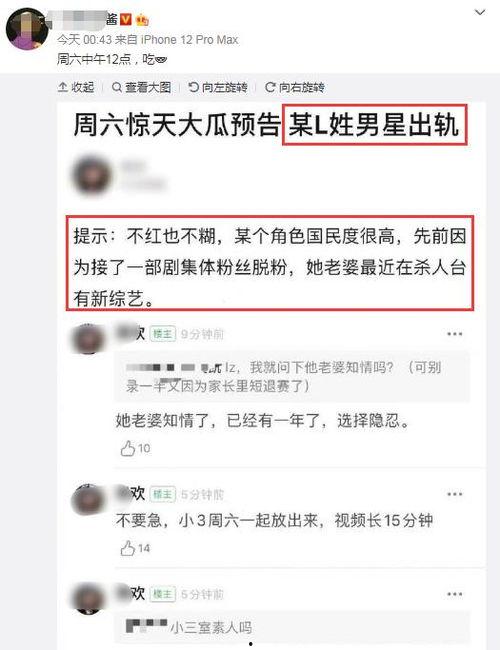Click the quoted comment about 他老婆知情吗
This screenshot has height=650, width=500.
[292, 376]
